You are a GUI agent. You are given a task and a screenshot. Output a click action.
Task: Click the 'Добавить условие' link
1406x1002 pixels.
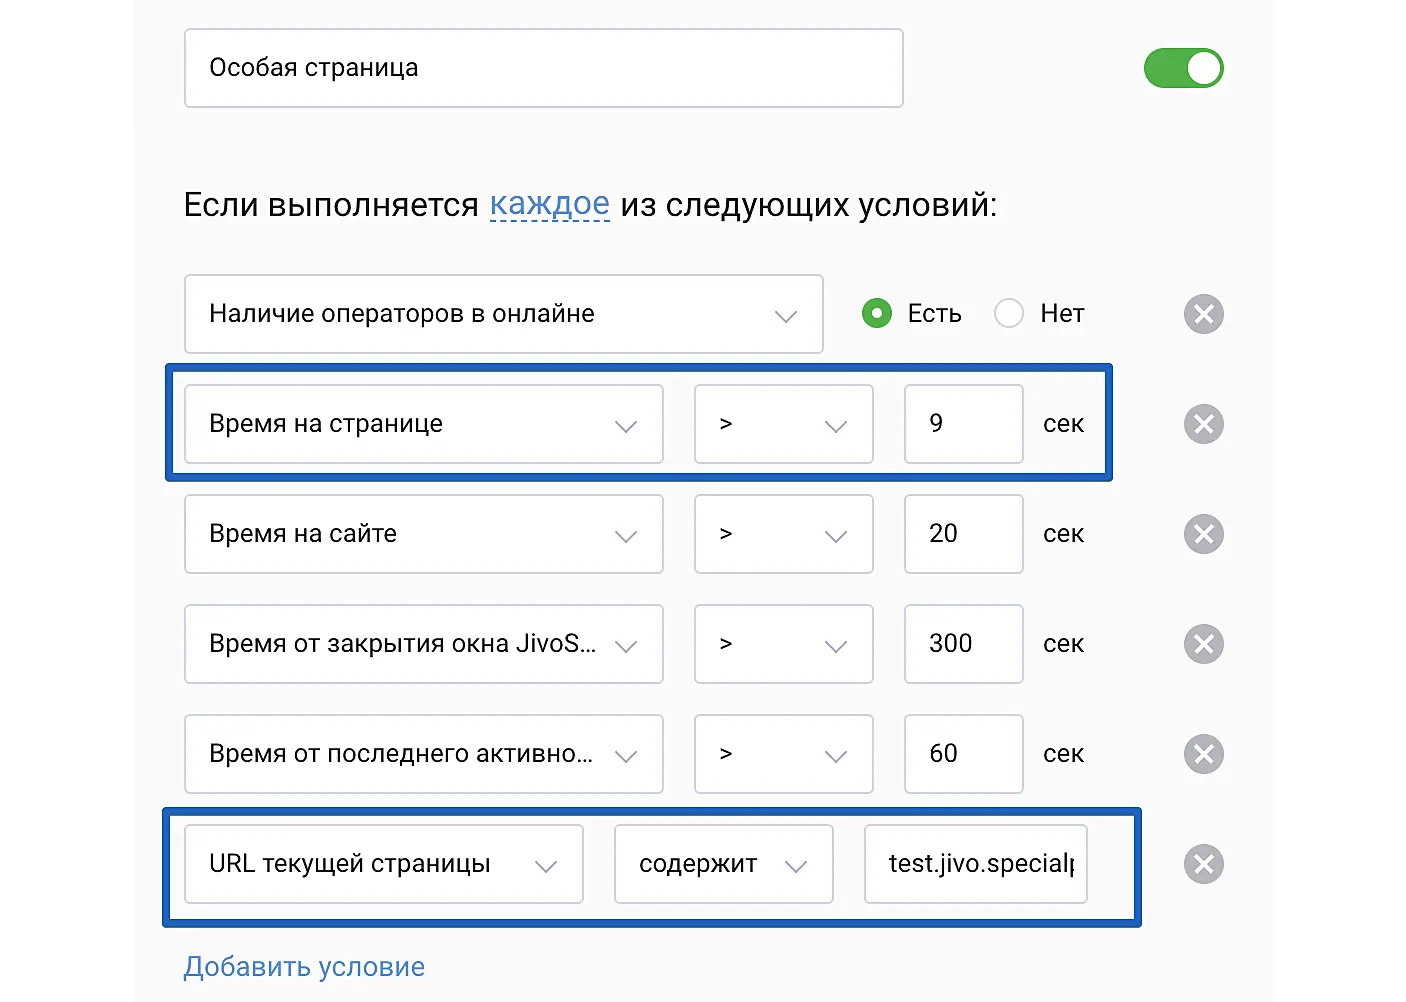(x=304, y=967)
